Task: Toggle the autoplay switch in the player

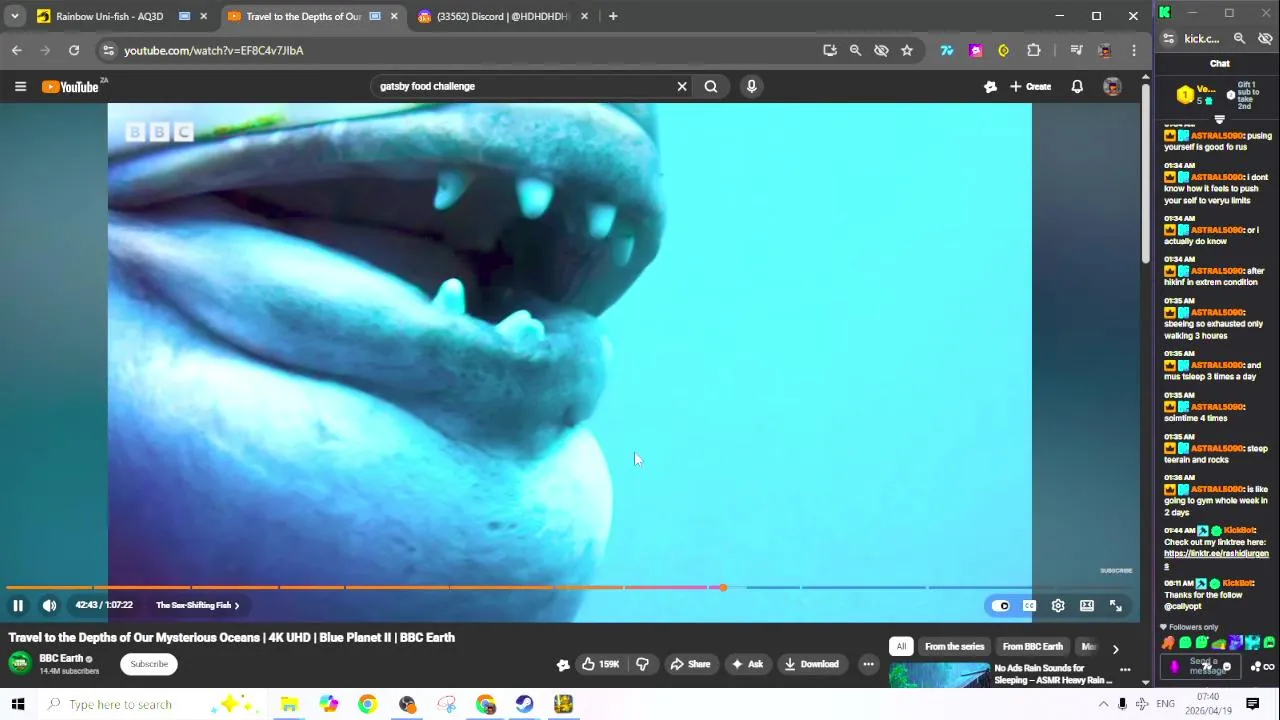Action: pyautogui.click(x=1000, y=605)
